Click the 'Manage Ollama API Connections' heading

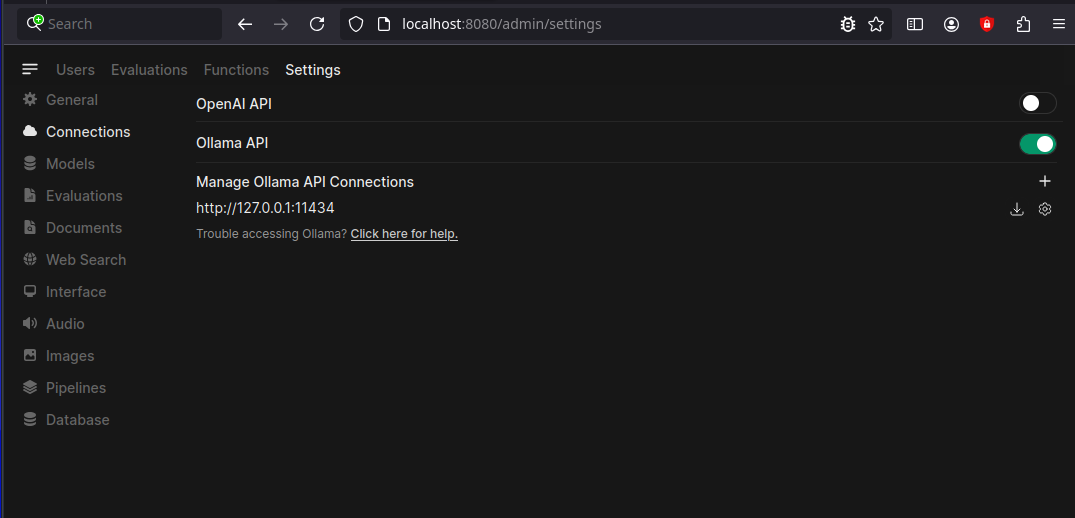tap(305, 182)
